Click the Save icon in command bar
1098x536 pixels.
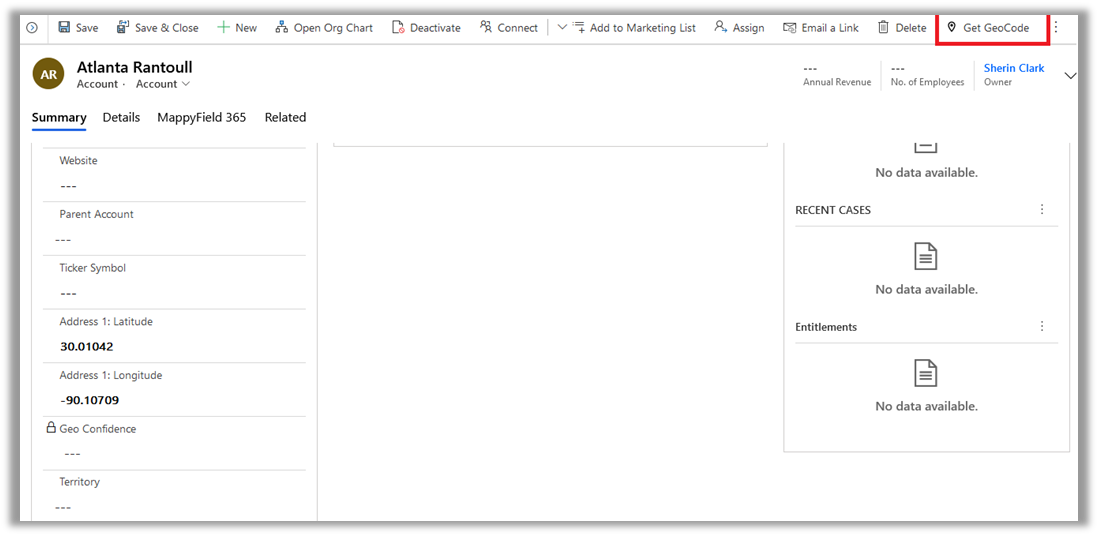pyautogui.click(x=64, y=28)
